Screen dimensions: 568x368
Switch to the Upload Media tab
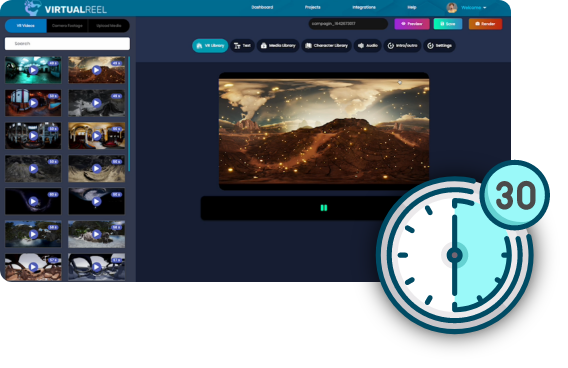(109, 26)
